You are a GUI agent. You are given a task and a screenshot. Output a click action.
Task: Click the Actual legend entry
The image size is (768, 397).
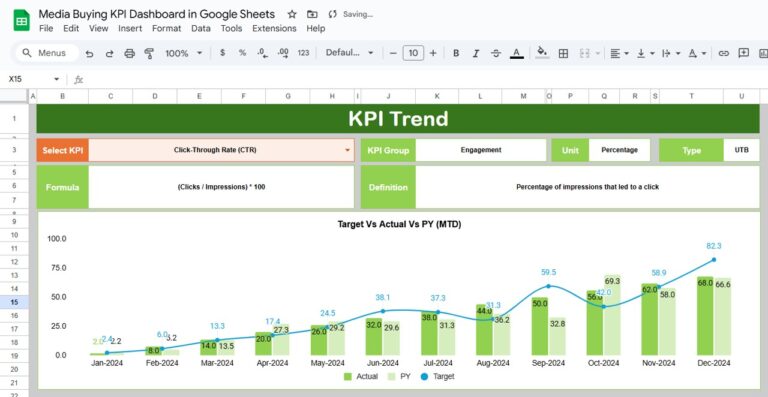click(361, 376)
